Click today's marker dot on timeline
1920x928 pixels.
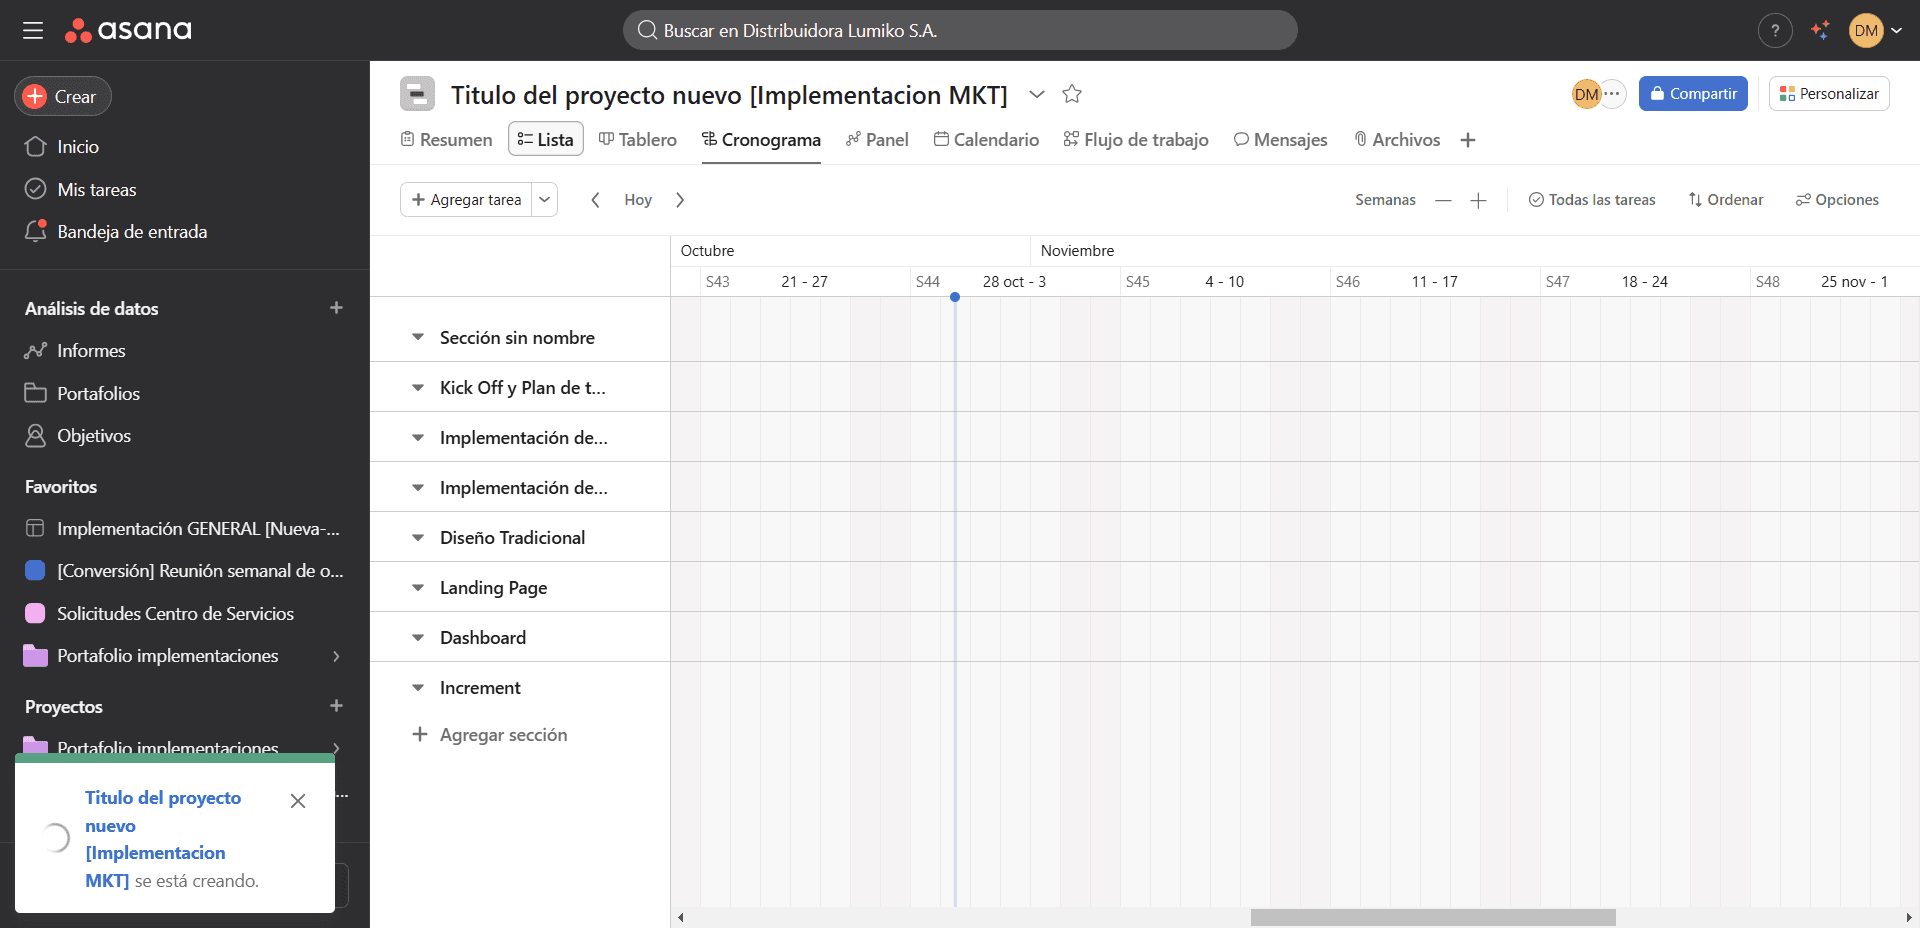tap(955, 297)
